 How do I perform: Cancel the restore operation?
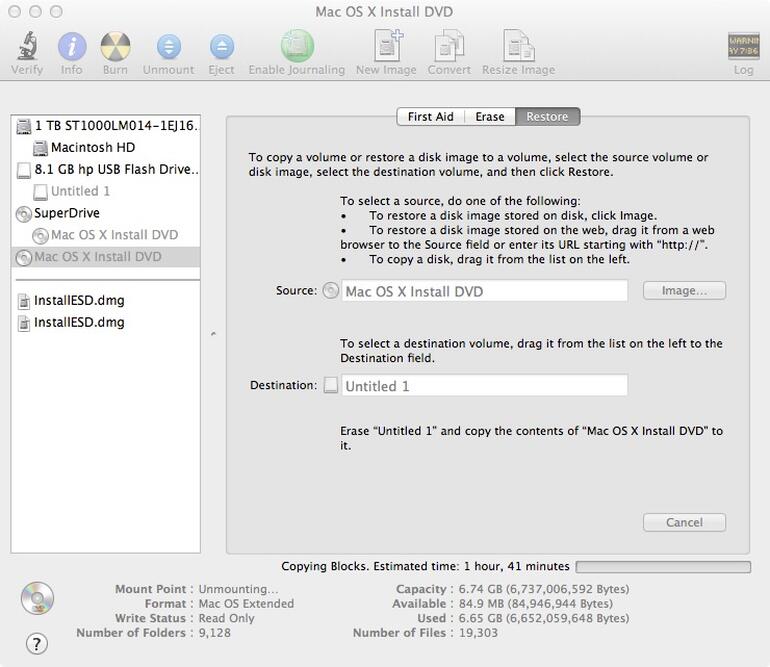684,523
